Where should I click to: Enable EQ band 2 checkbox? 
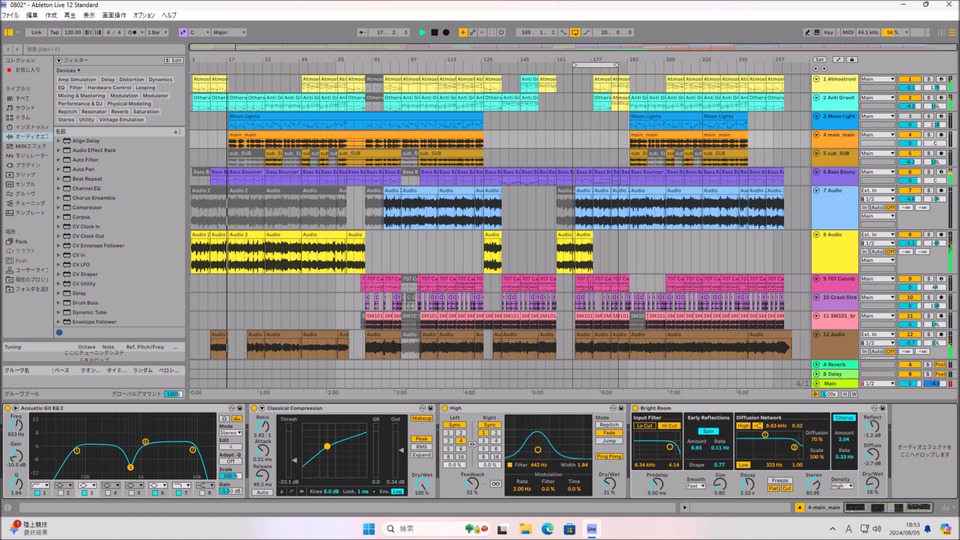point(61,492)
